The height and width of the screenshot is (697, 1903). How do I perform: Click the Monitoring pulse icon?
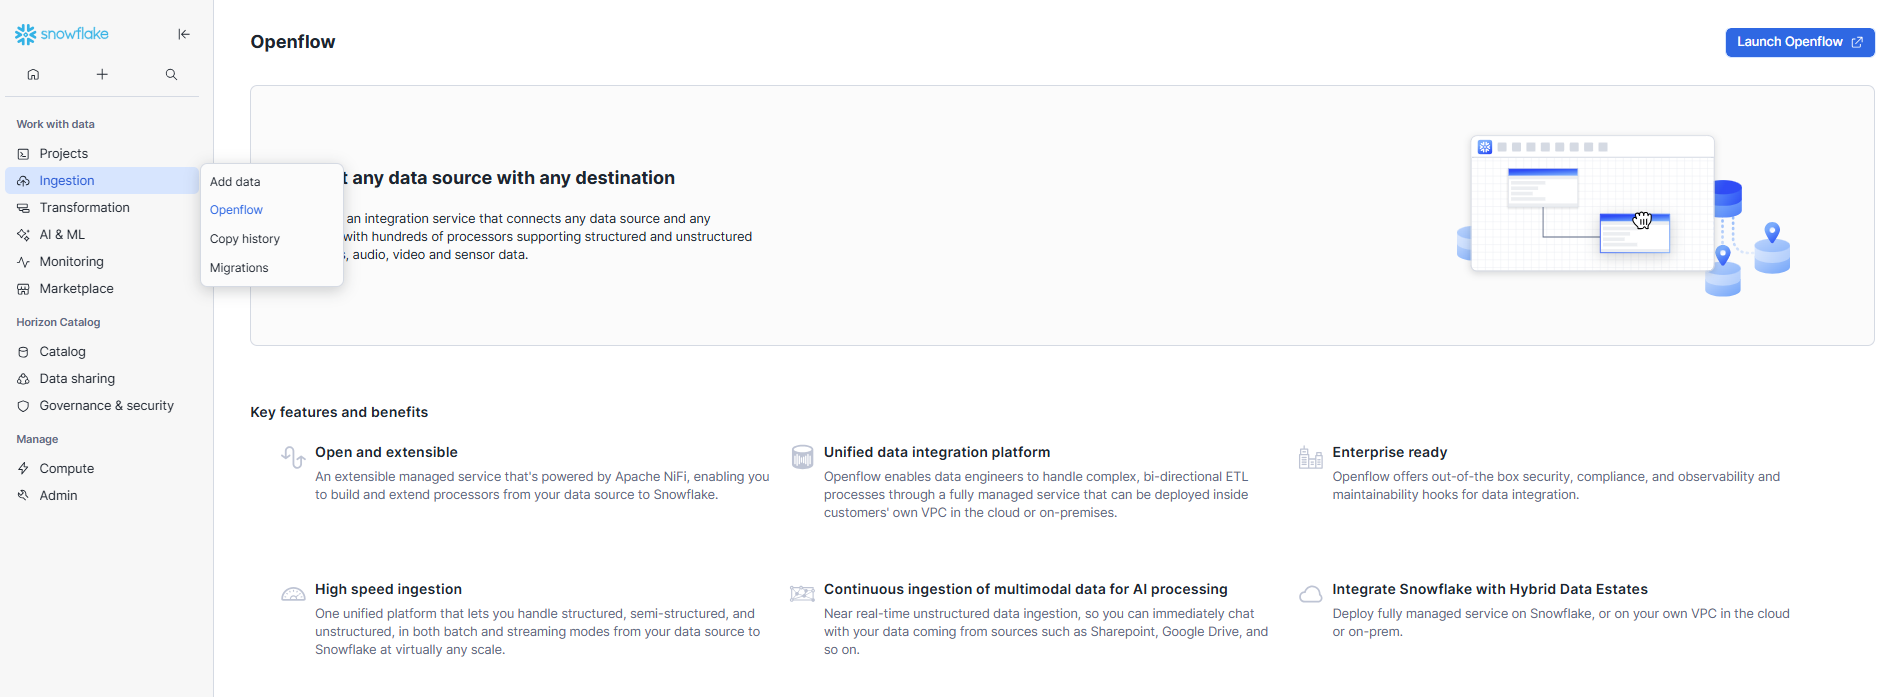point(24,262)
